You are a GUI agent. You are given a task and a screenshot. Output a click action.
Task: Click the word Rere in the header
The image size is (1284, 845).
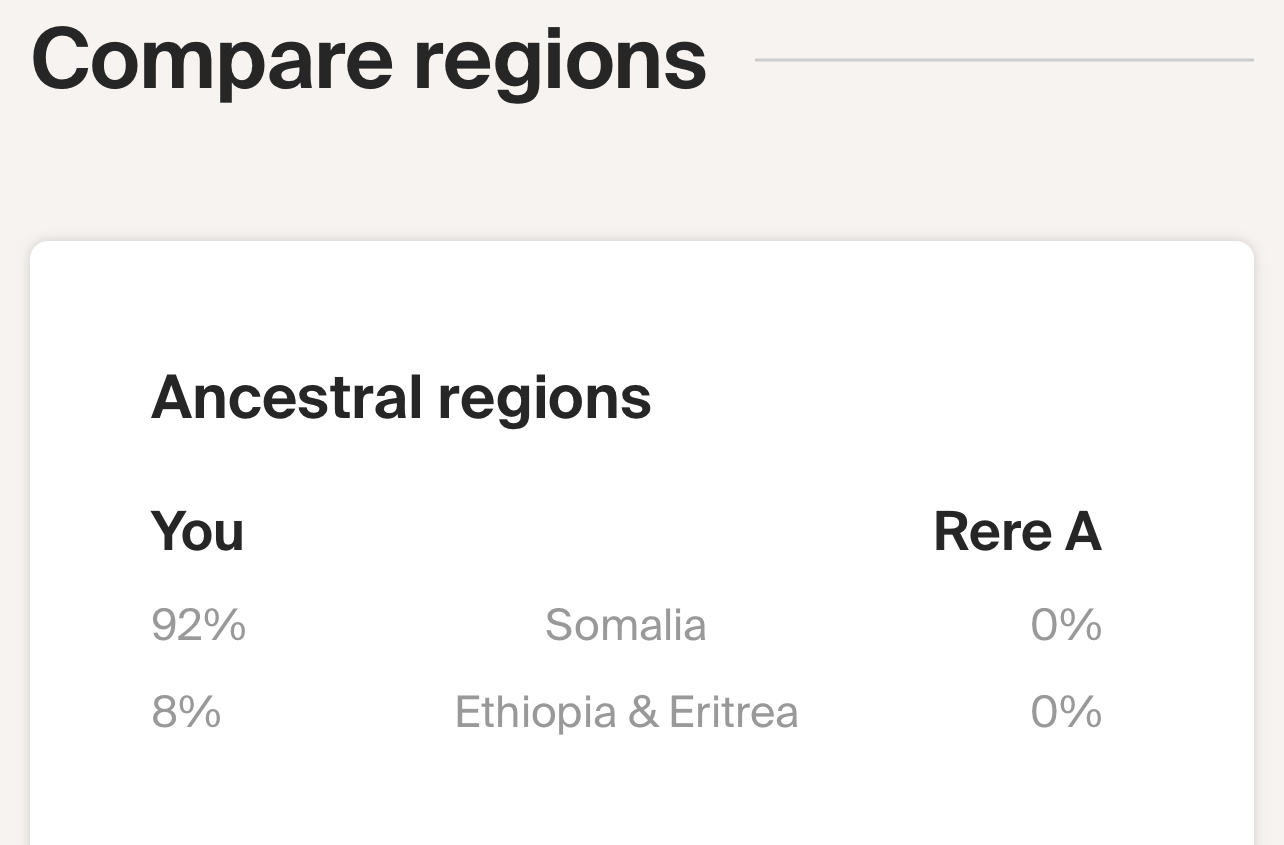992,531
